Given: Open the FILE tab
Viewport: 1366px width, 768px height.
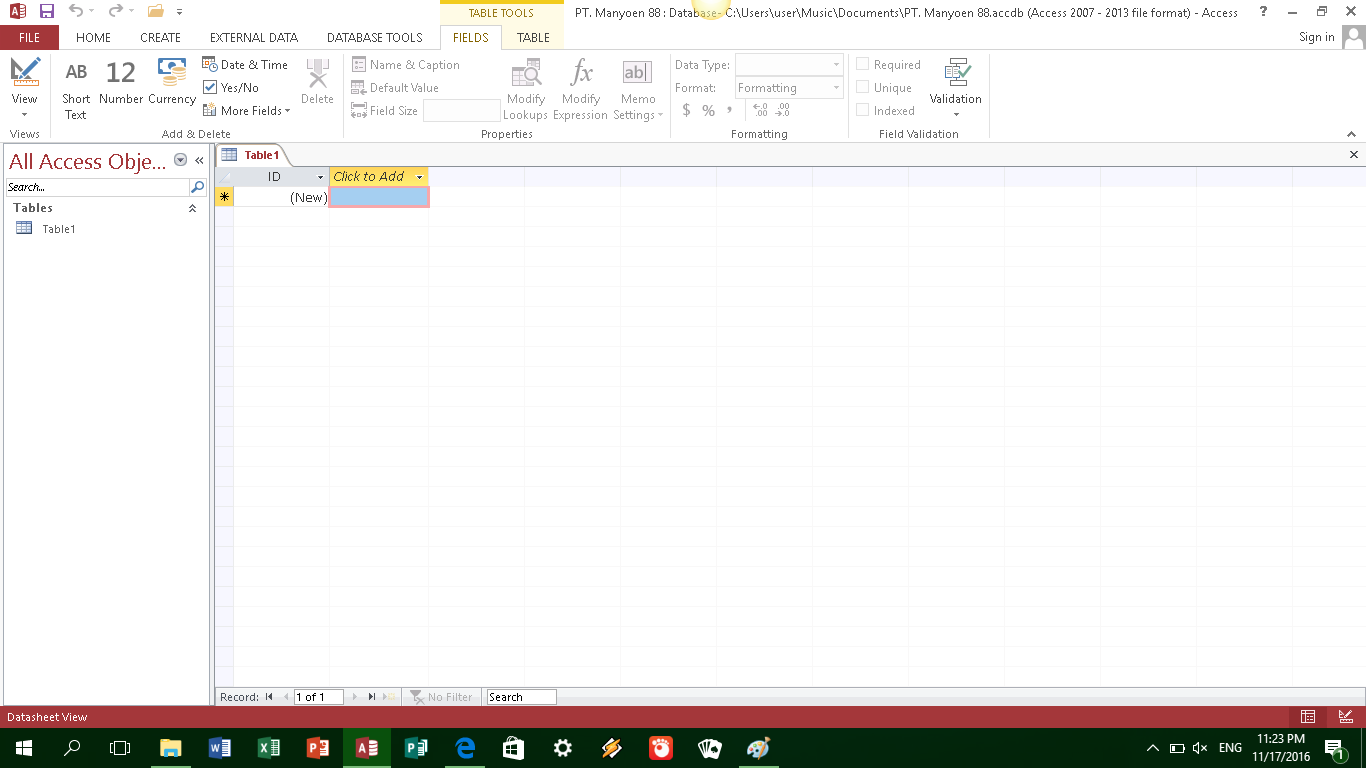Looking at the screenshot, I should coord(29,38).
